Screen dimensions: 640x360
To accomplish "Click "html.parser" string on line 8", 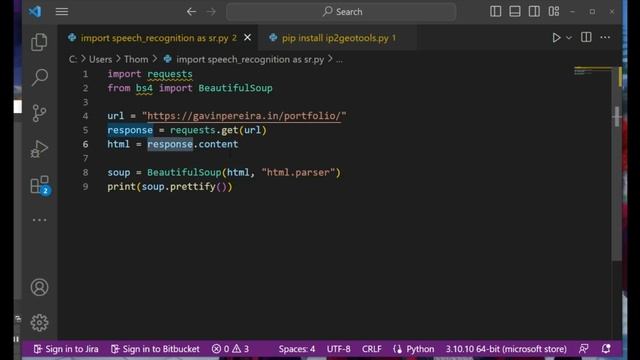I will point(298,172).
